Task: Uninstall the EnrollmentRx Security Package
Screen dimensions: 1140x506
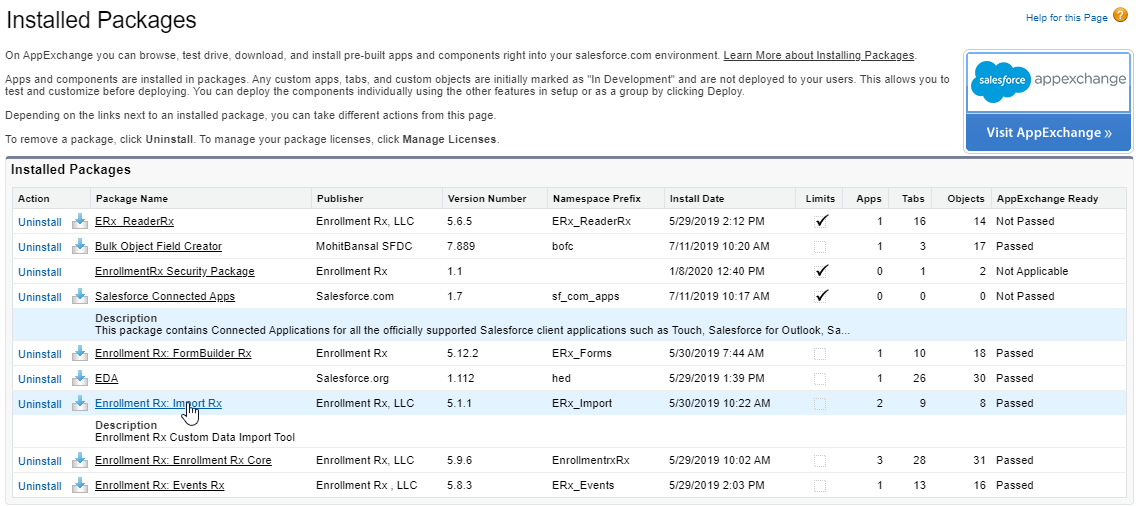Action: click(x=40, y=272)
